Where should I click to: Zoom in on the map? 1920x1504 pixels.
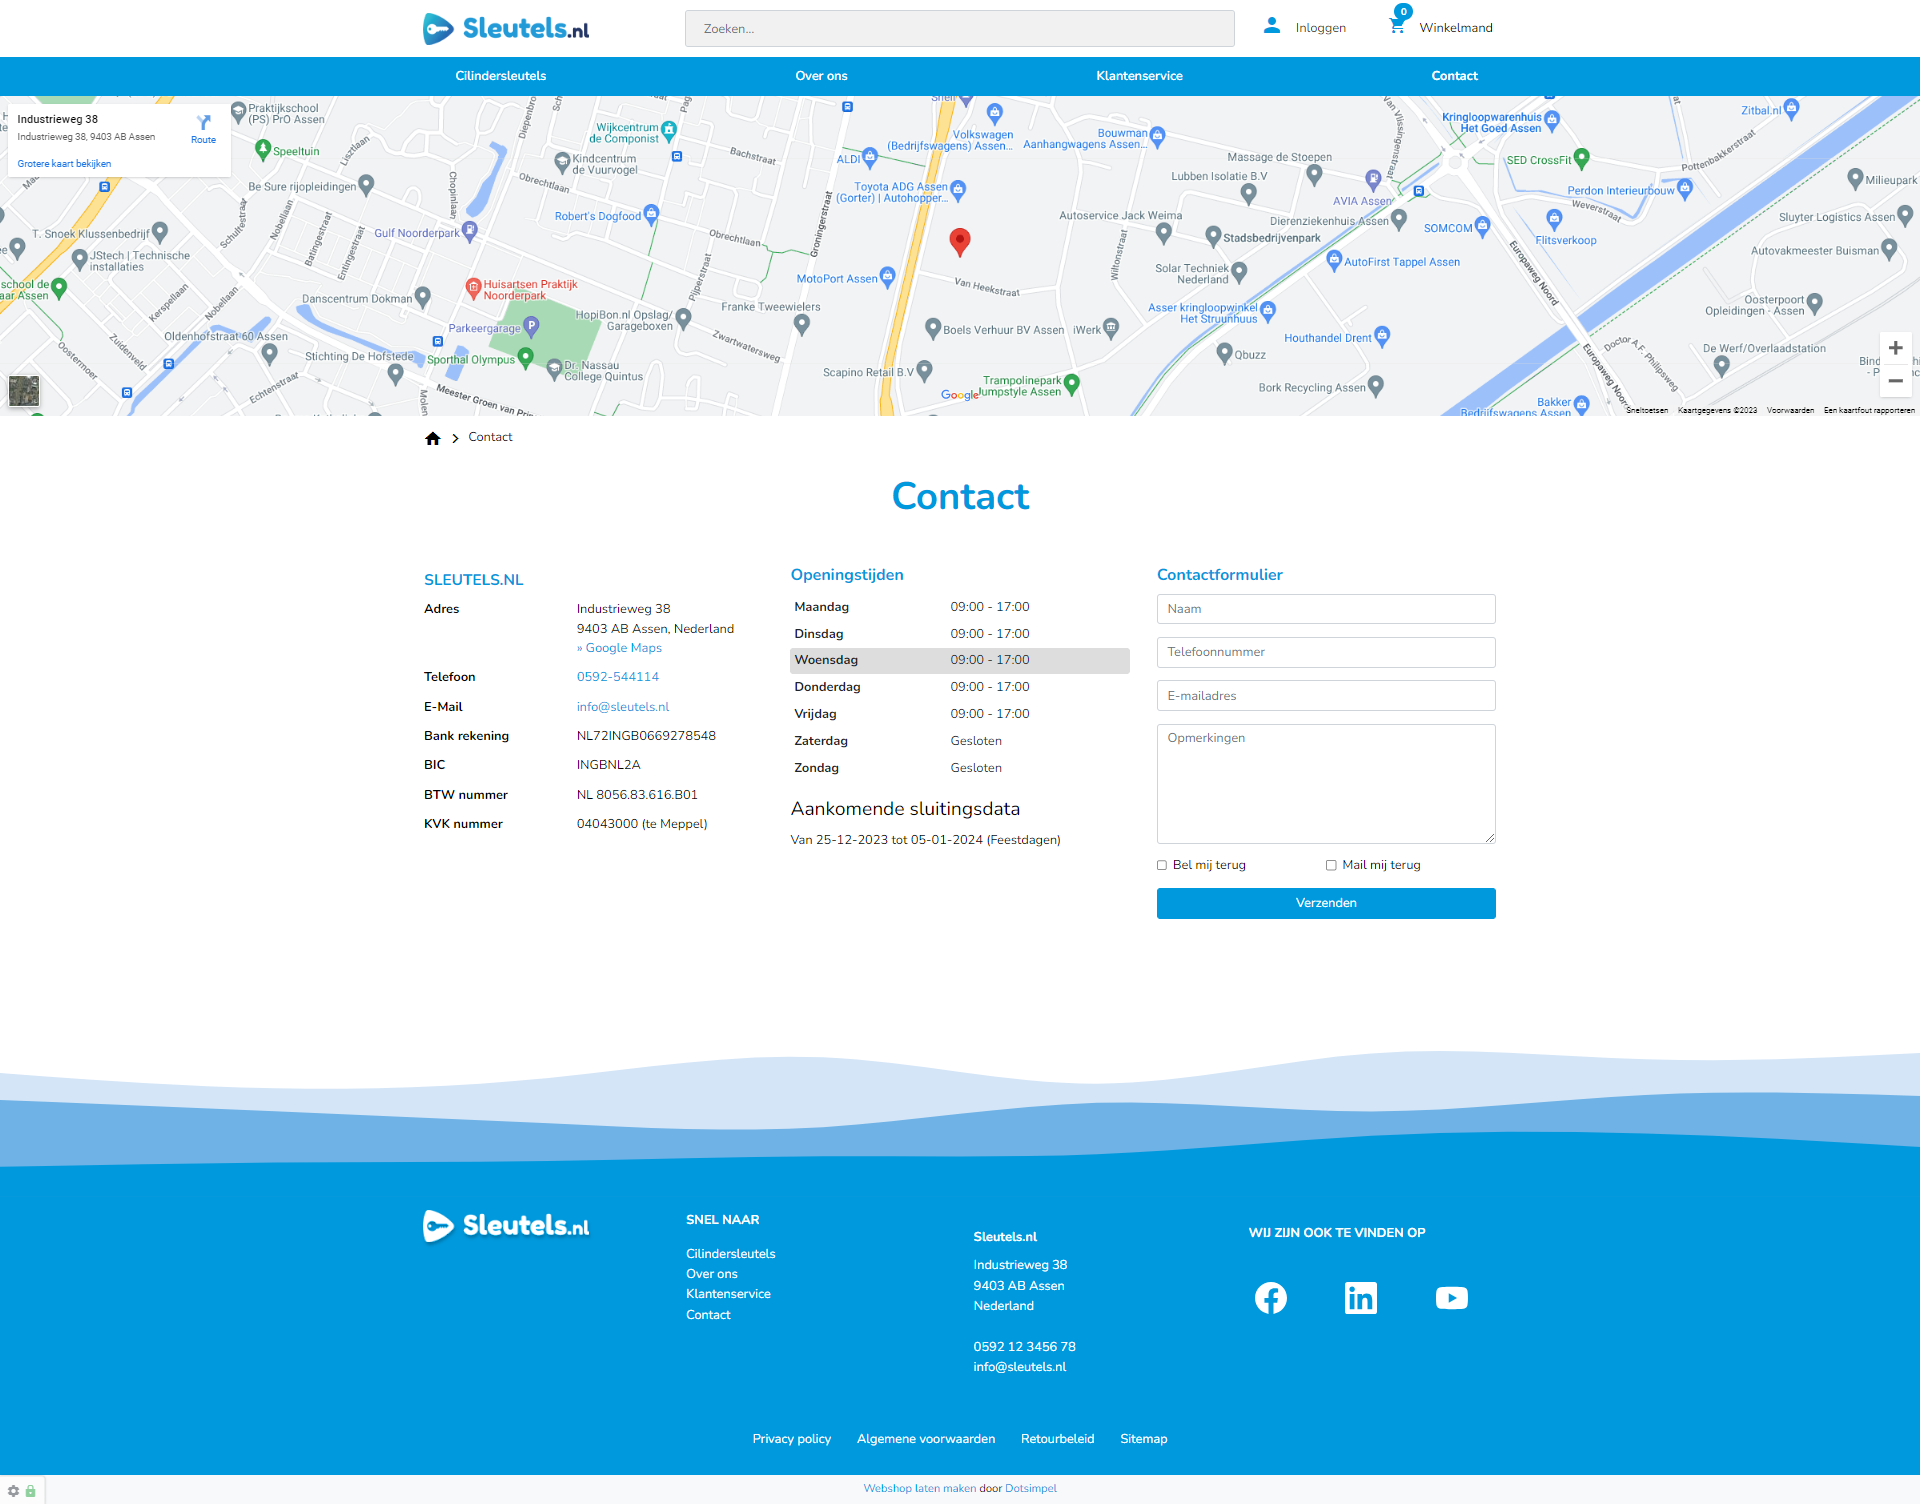pos(1895,348)
